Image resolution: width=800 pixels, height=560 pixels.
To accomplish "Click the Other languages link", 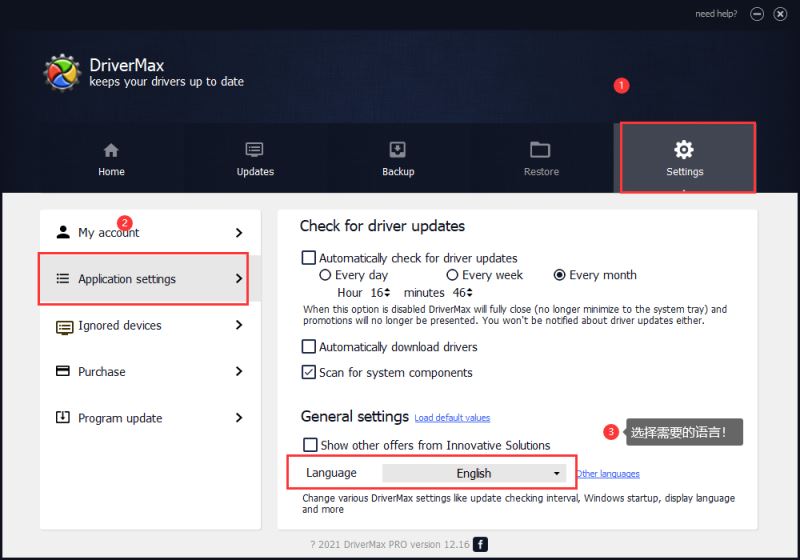I will pos(608,474).
